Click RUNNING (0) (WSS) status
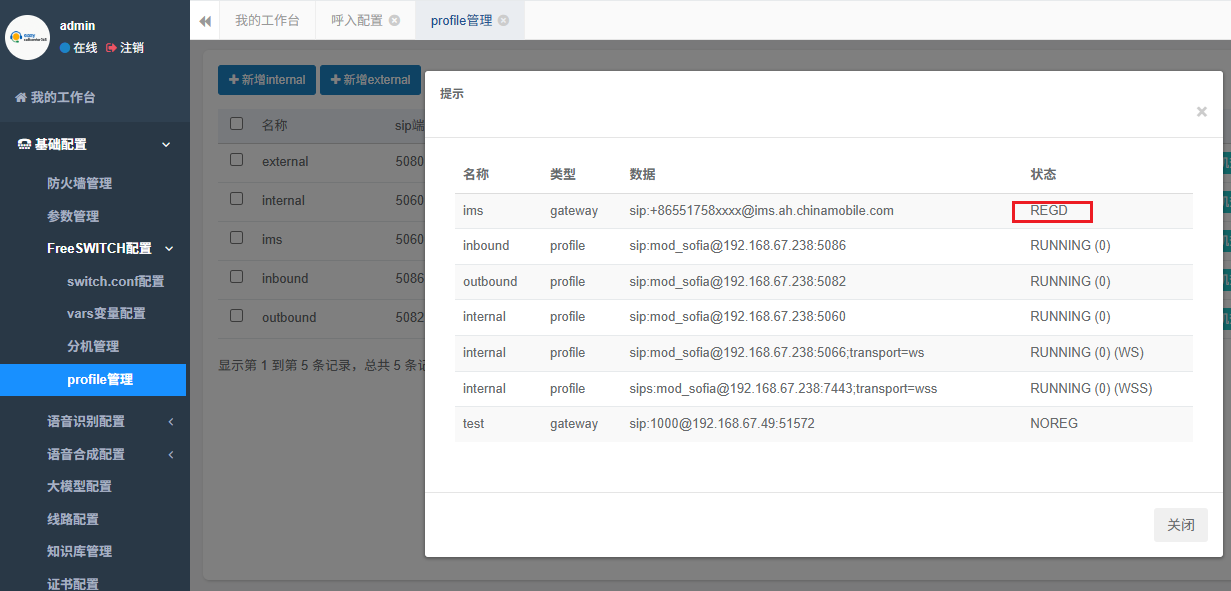The width and height of the screenshot is (1231, 591). point(1091,388)
